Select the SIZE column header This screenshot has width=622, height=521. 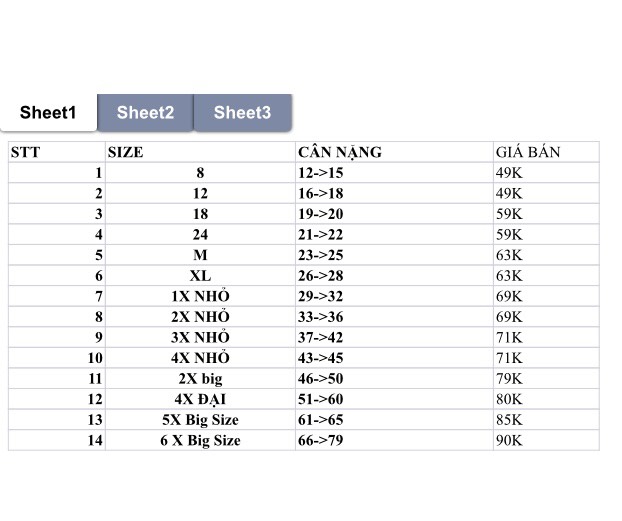click(x=200, y=152)
